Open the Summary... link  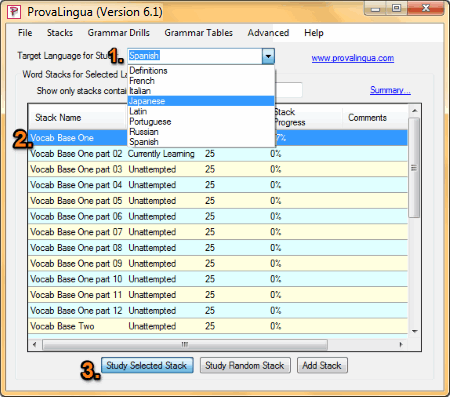[390, 90]
